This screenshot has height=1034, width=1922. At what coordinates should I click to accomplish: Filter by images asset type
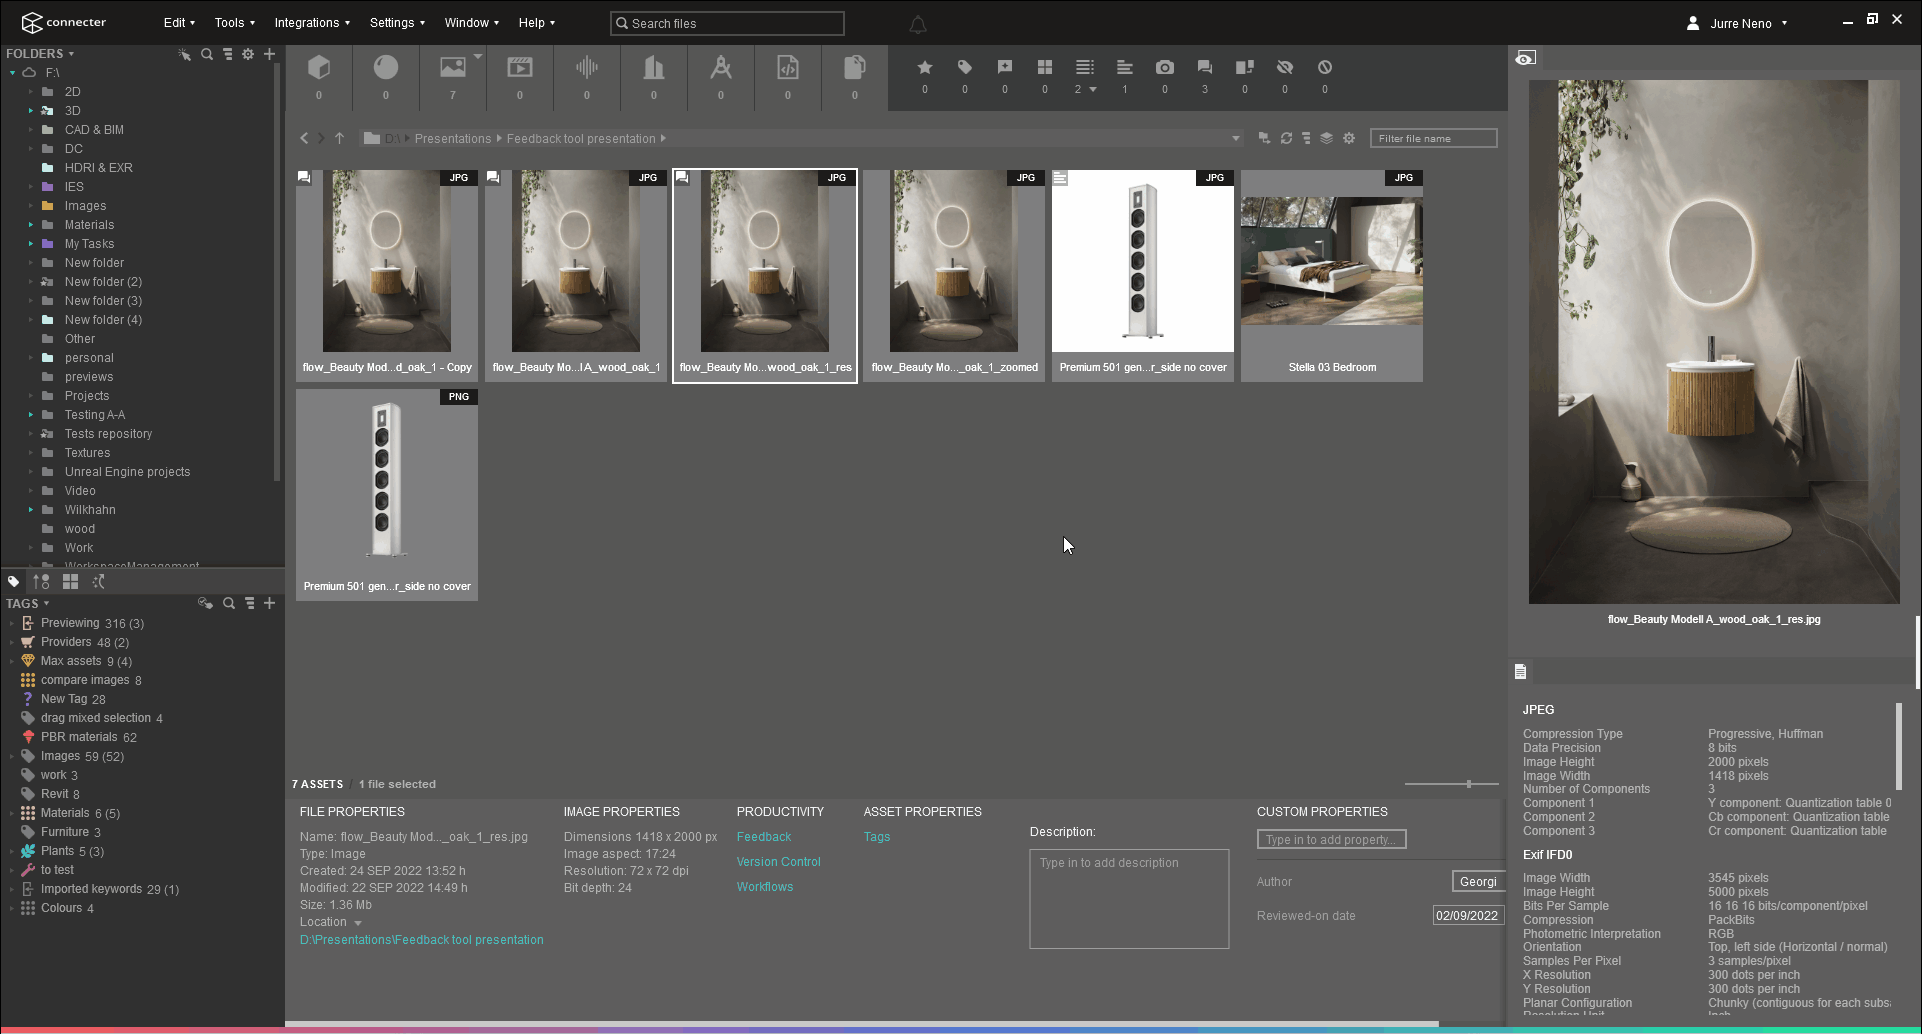[x=453, y=68]
